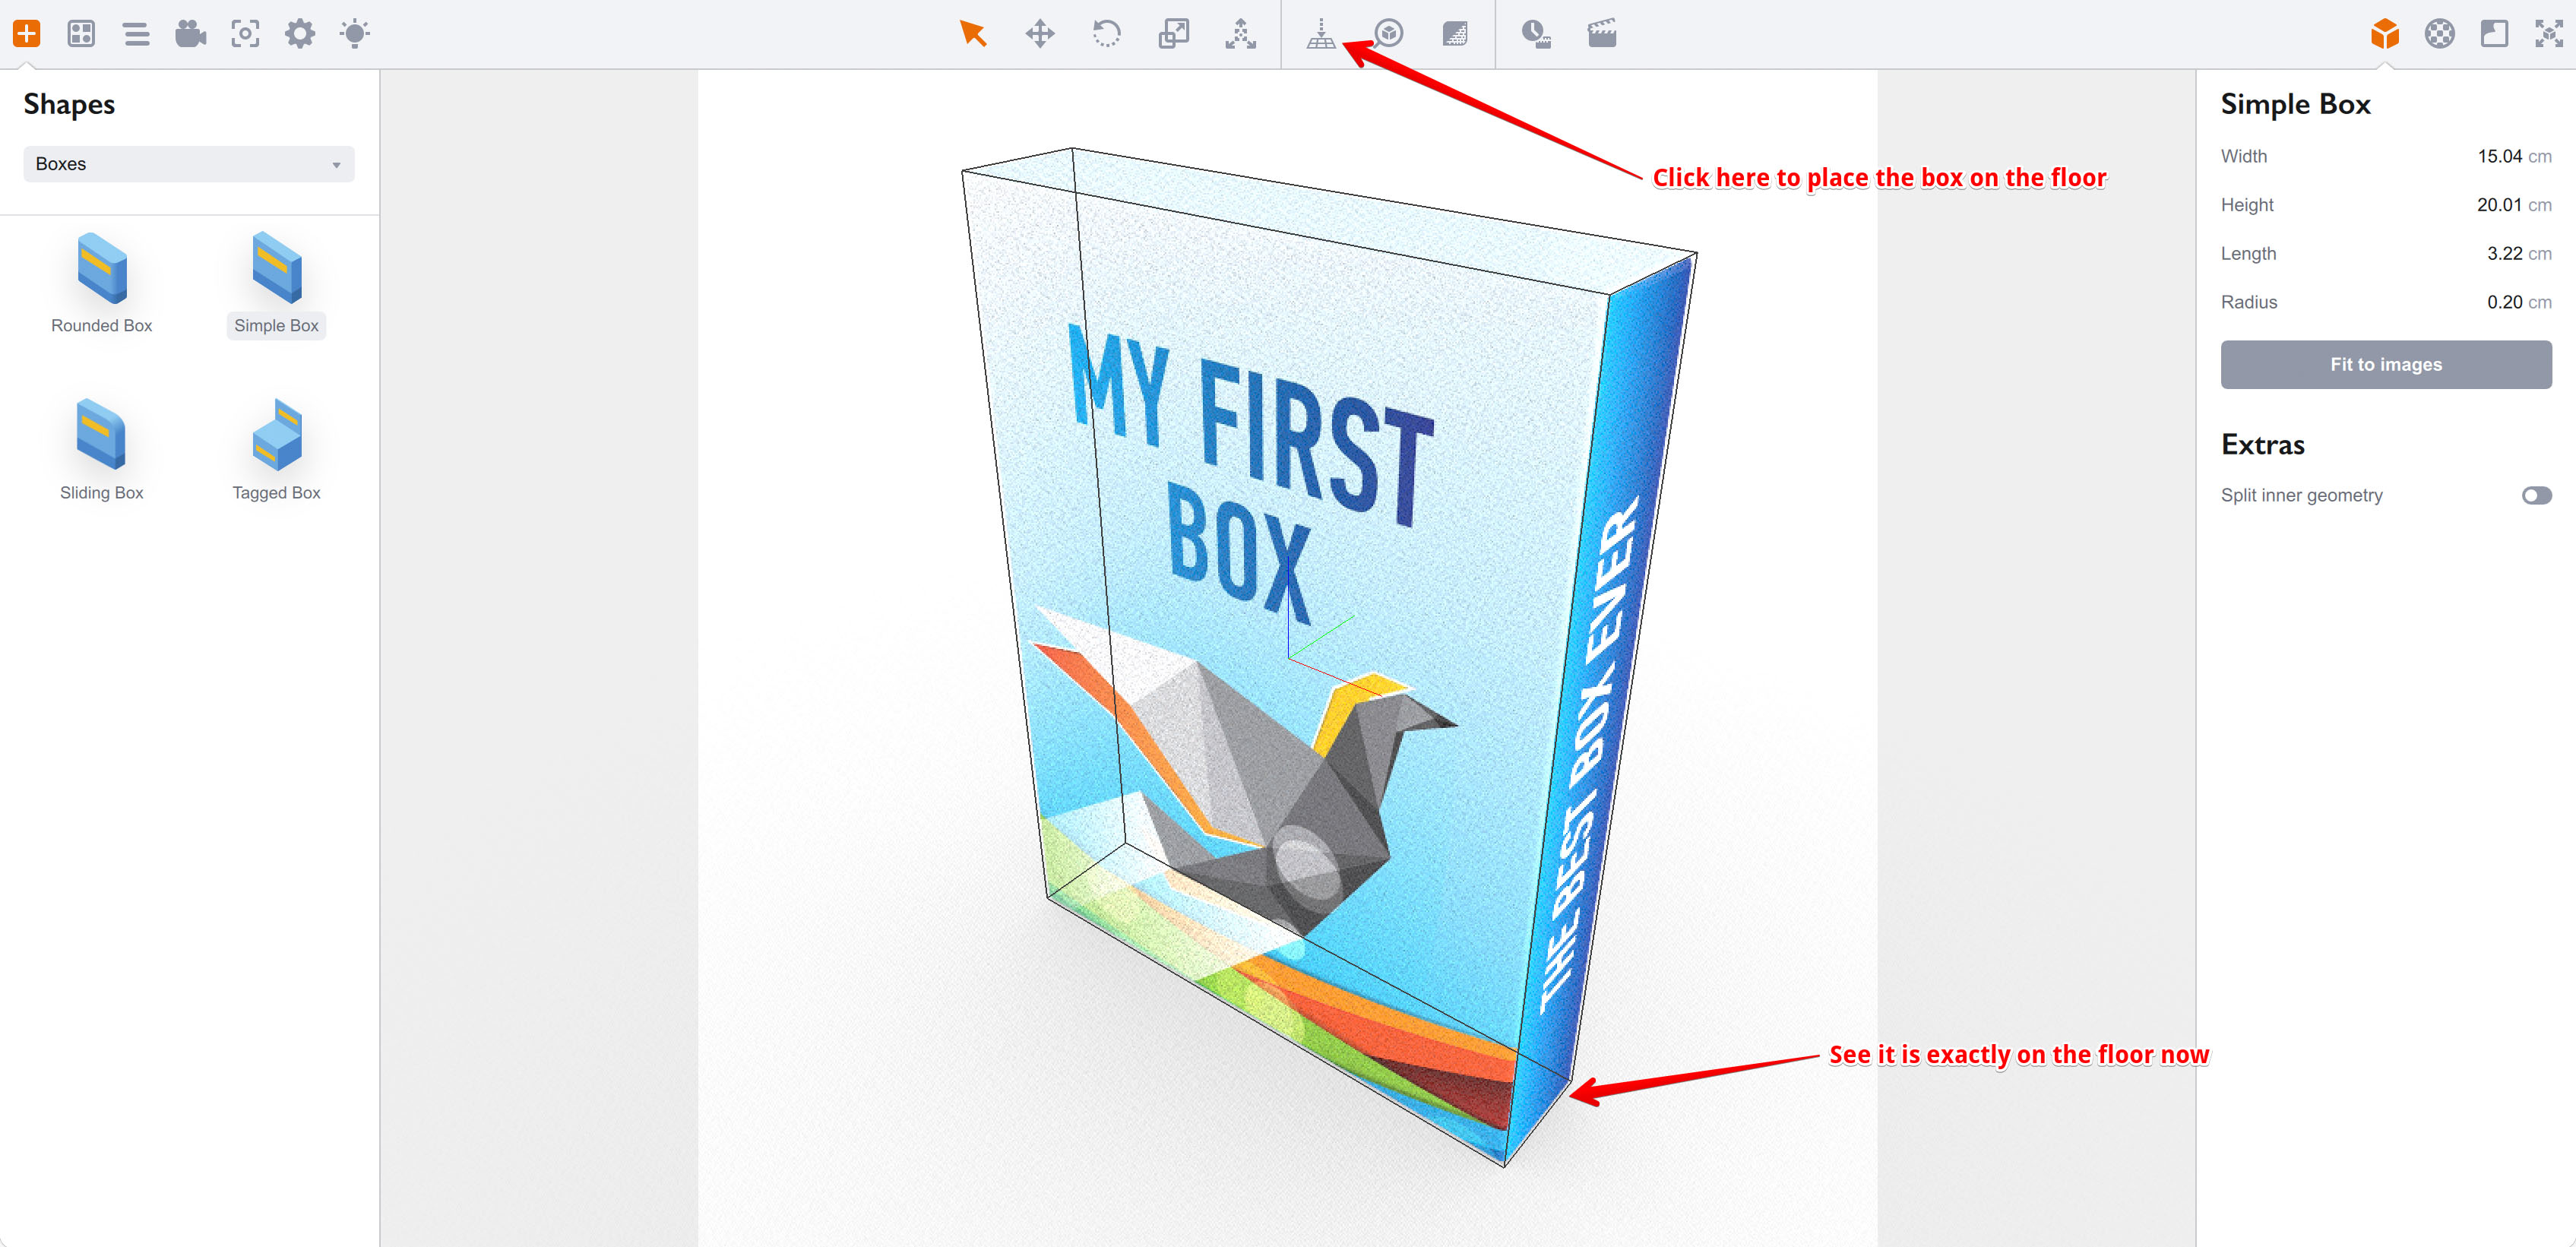Switch to the Materials sphere panel on the right

(2440, 33)
